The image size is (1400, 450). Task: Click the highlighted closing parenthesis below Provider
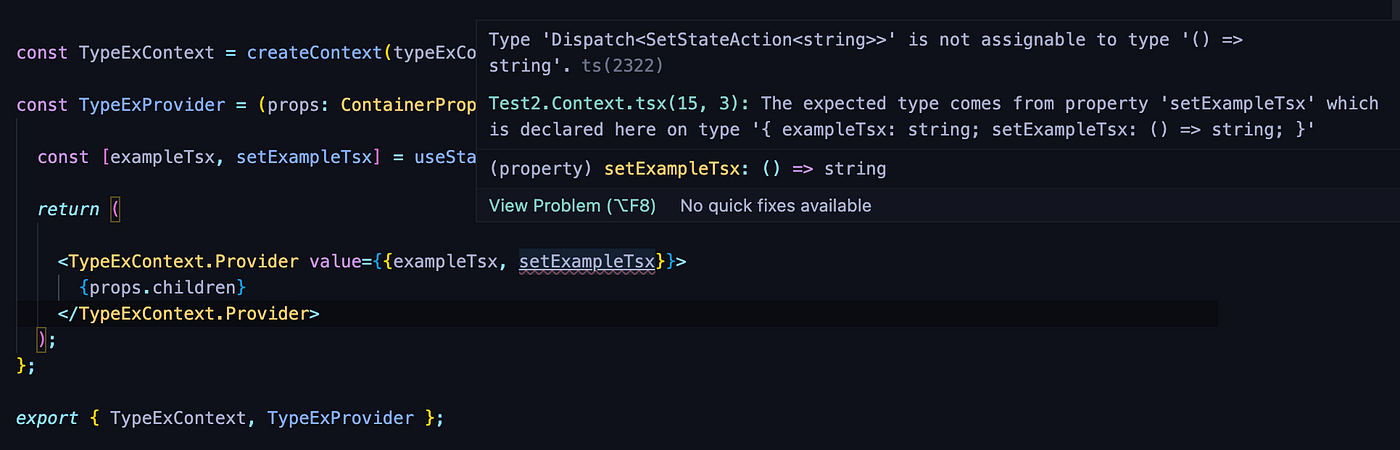(42, 340)
